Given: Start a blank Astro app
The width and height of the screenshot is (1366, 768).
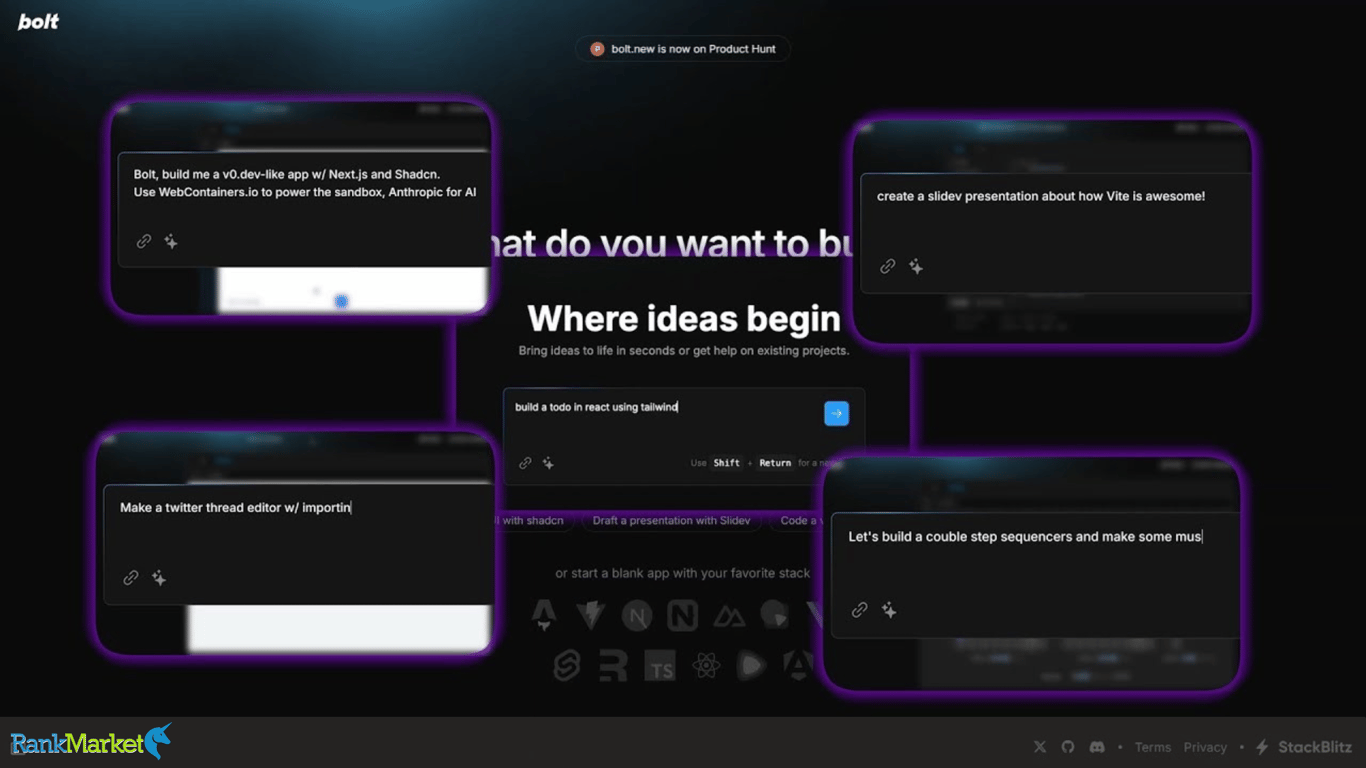Looking at the screenshot, I should tap(544, 615).
